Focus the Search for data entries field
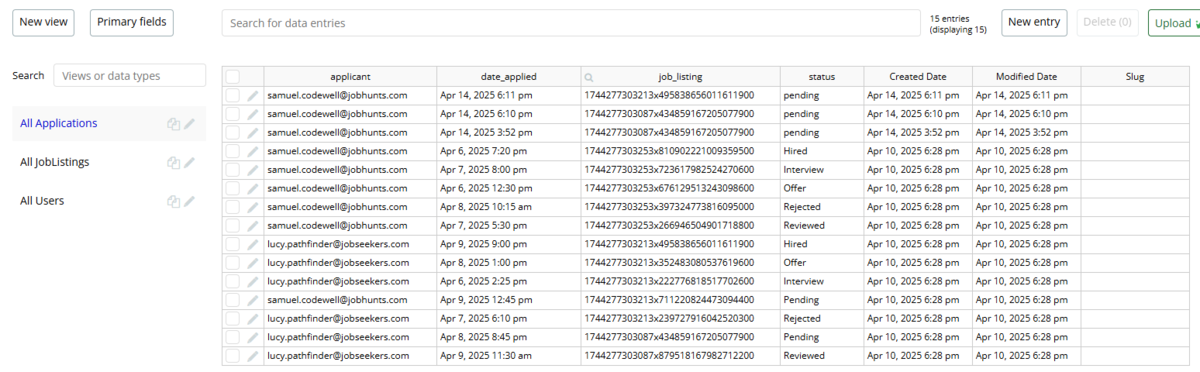The image size is (1200, 372). tap(570, 23)
